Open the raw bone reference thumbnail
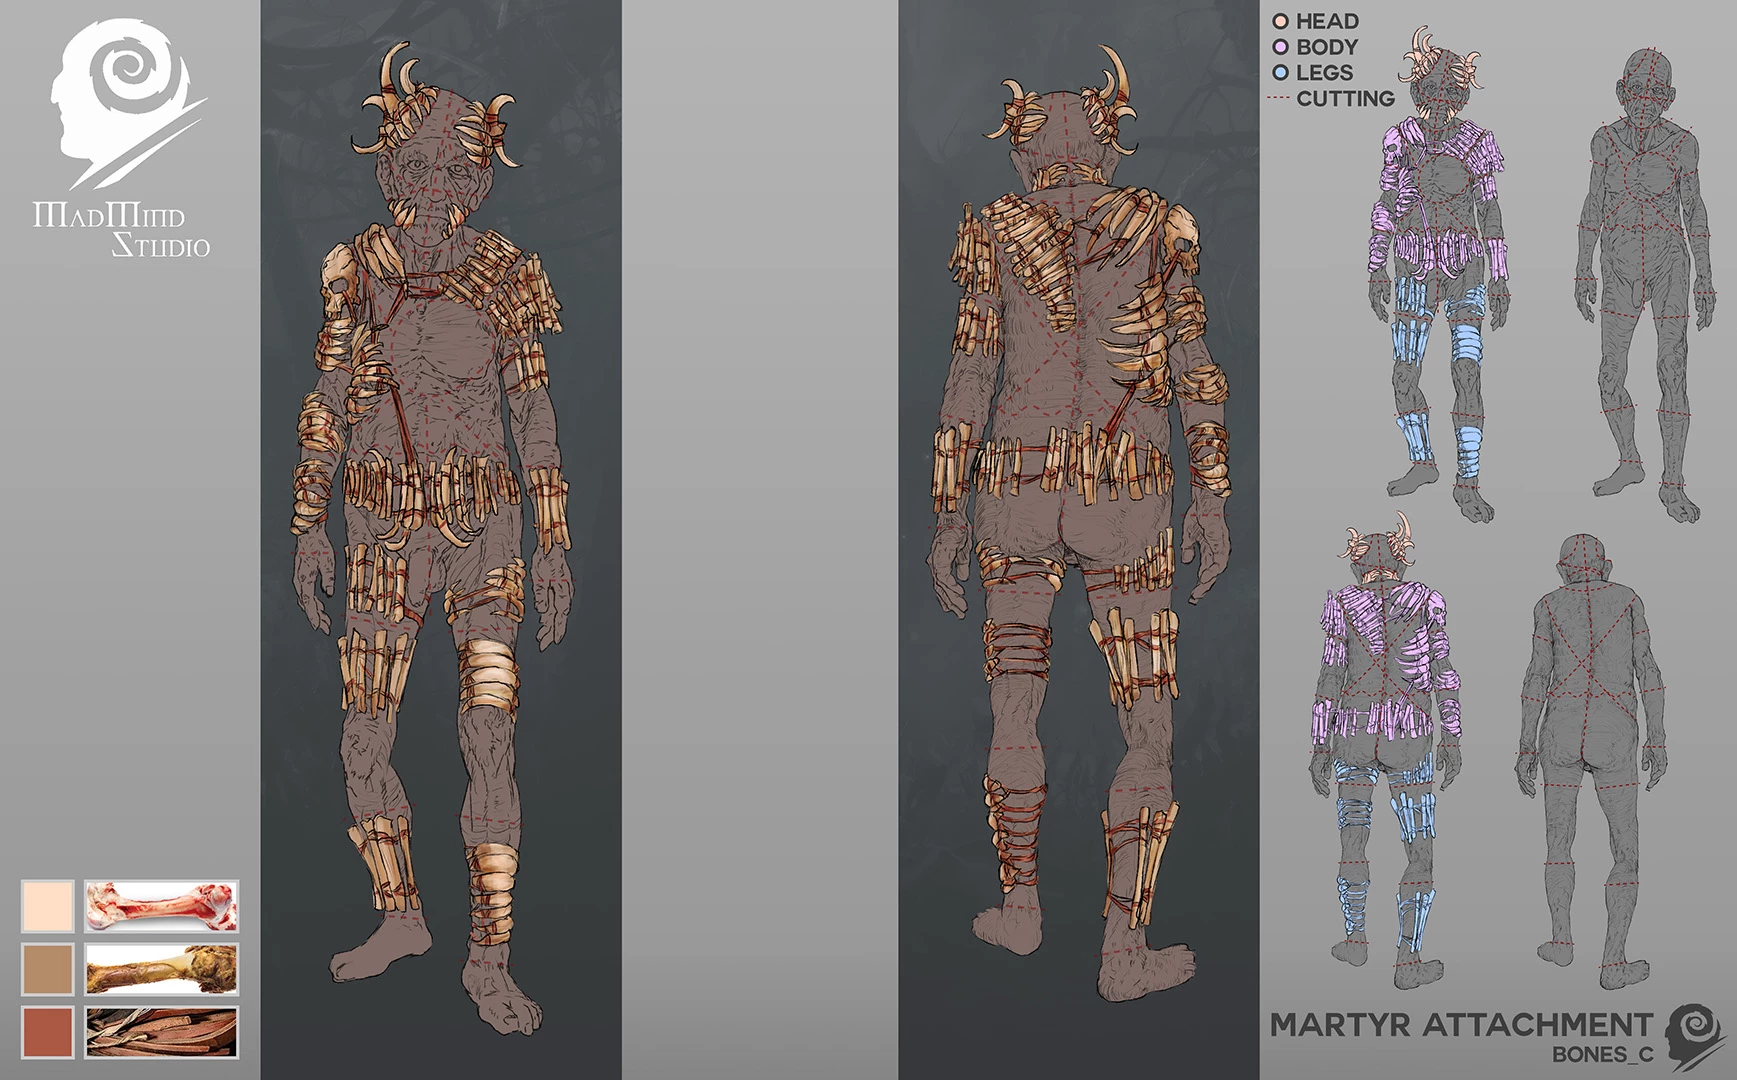Image resolution: width=1737 pixels, height=1080 pixels. [162, 906]
